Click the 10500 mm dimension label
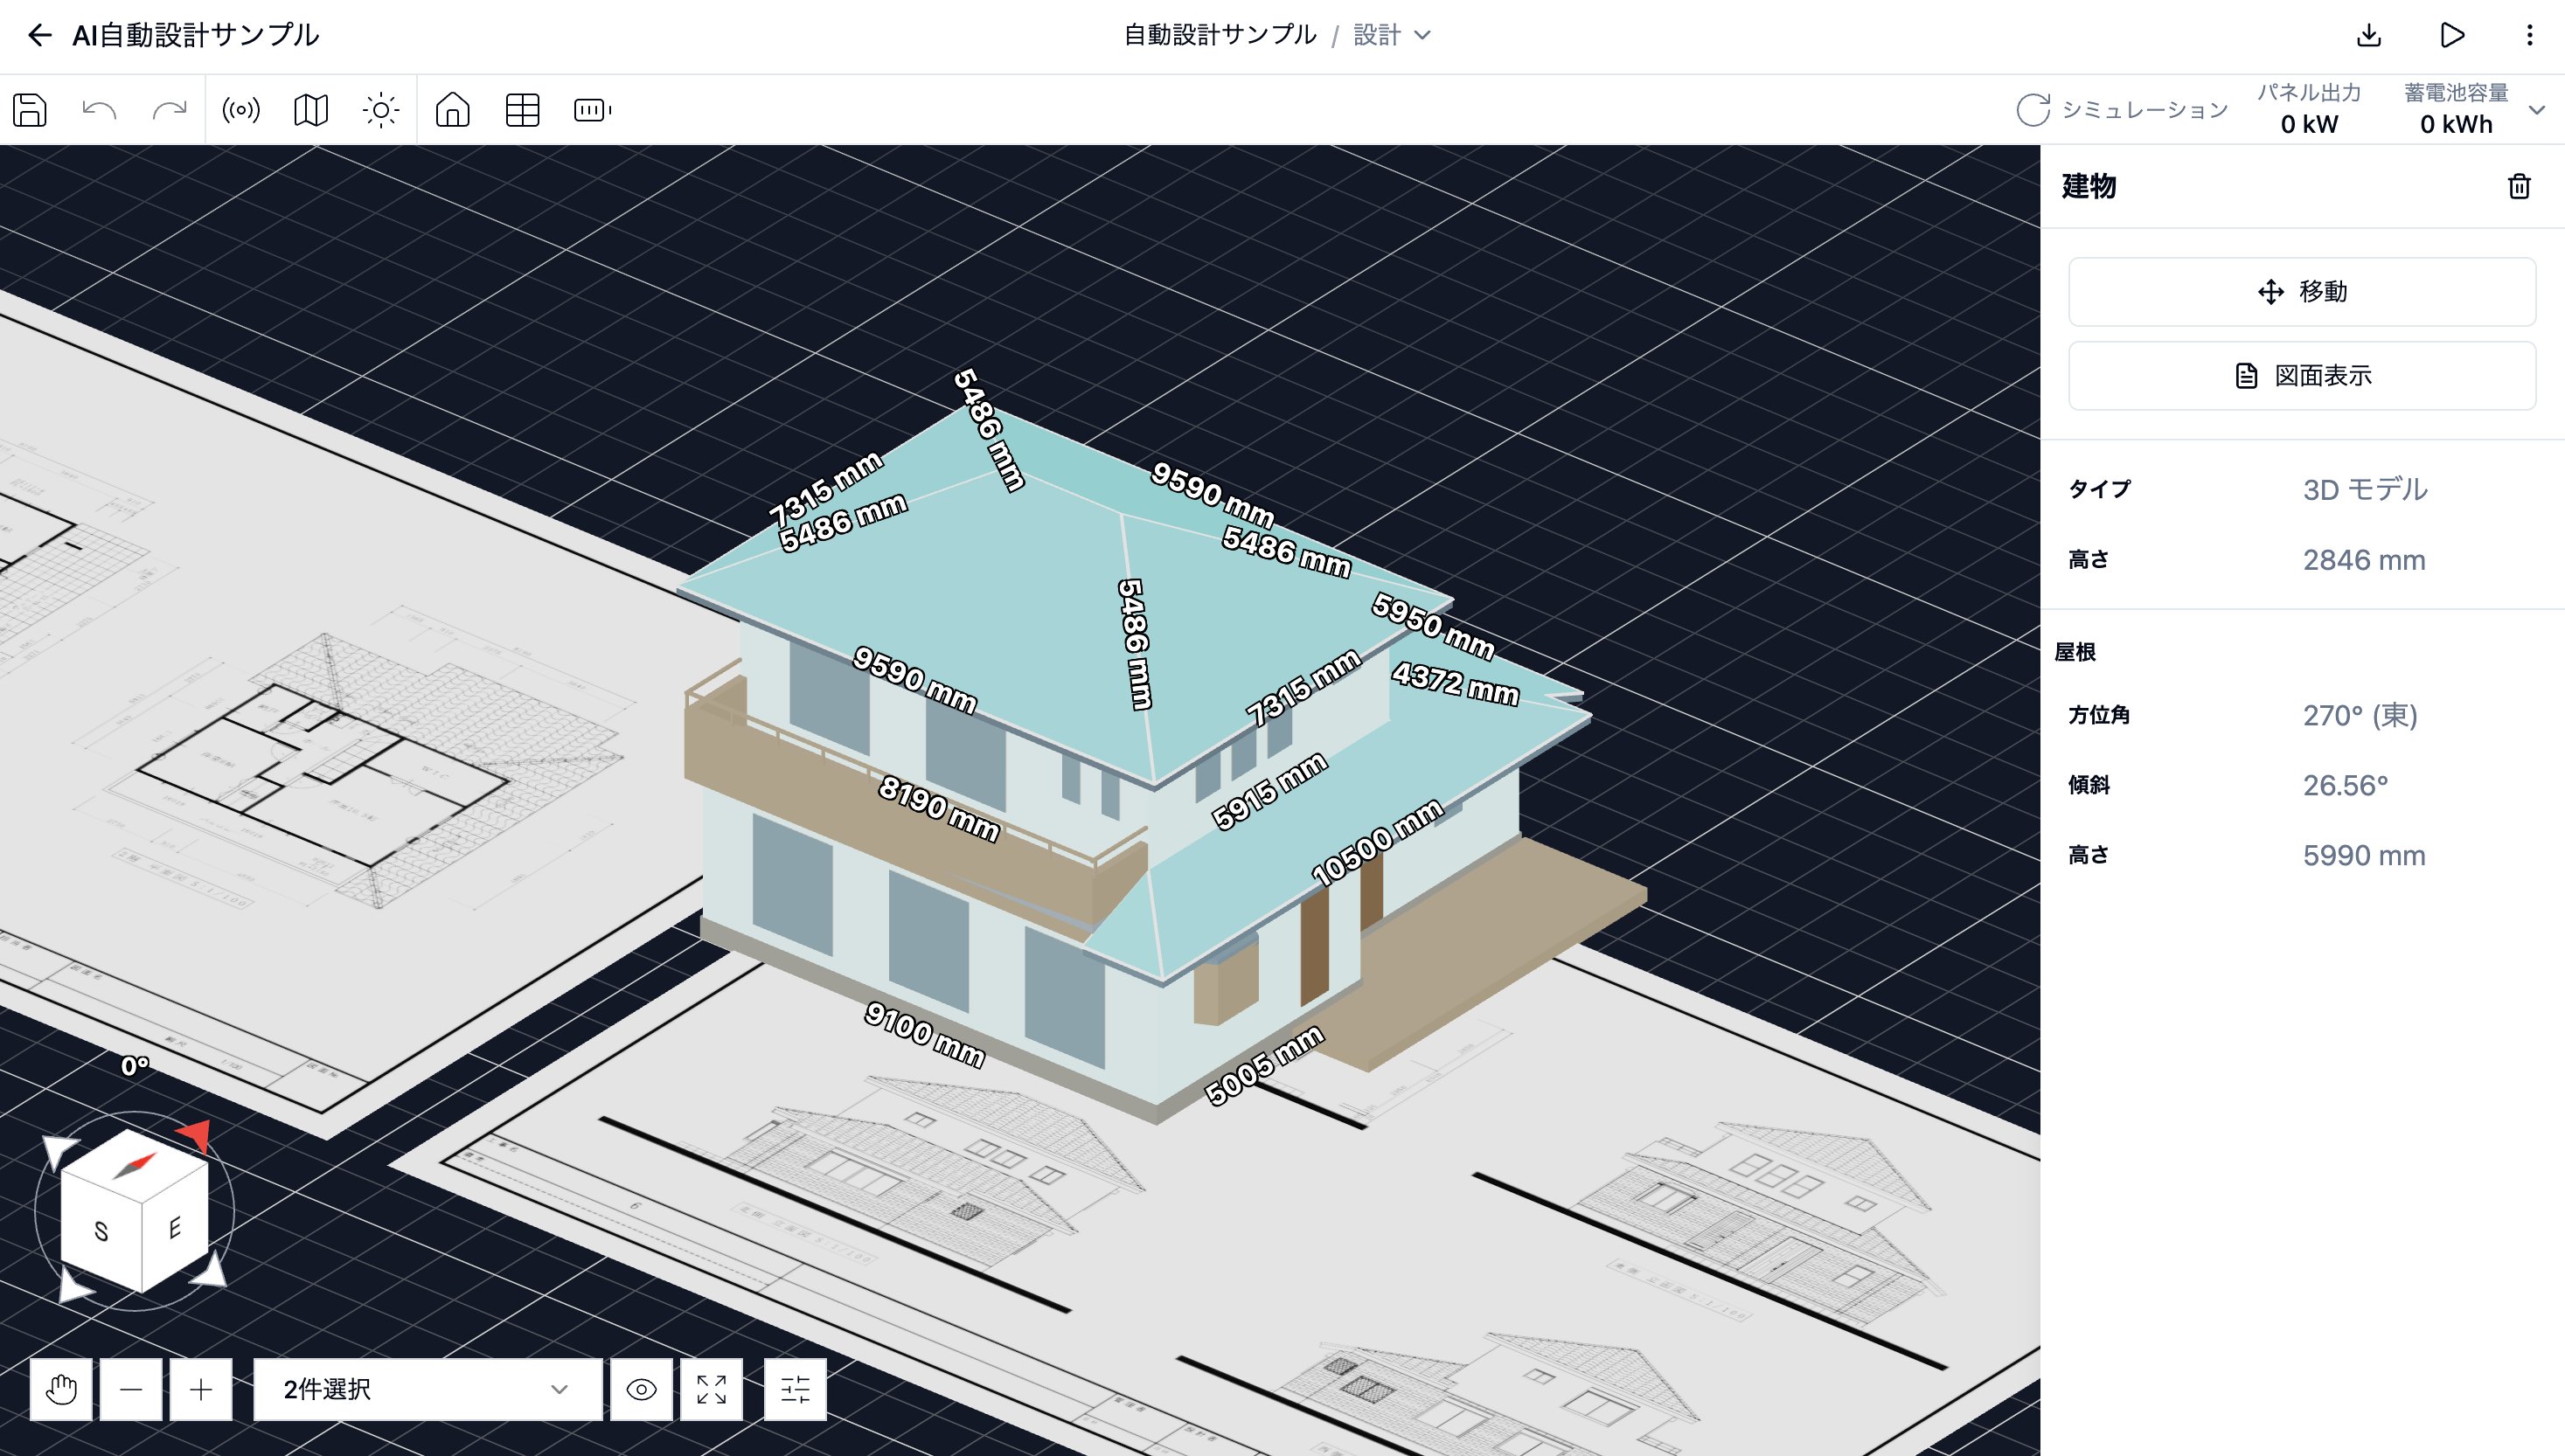2565x1456 pixels. [1377, 843]
